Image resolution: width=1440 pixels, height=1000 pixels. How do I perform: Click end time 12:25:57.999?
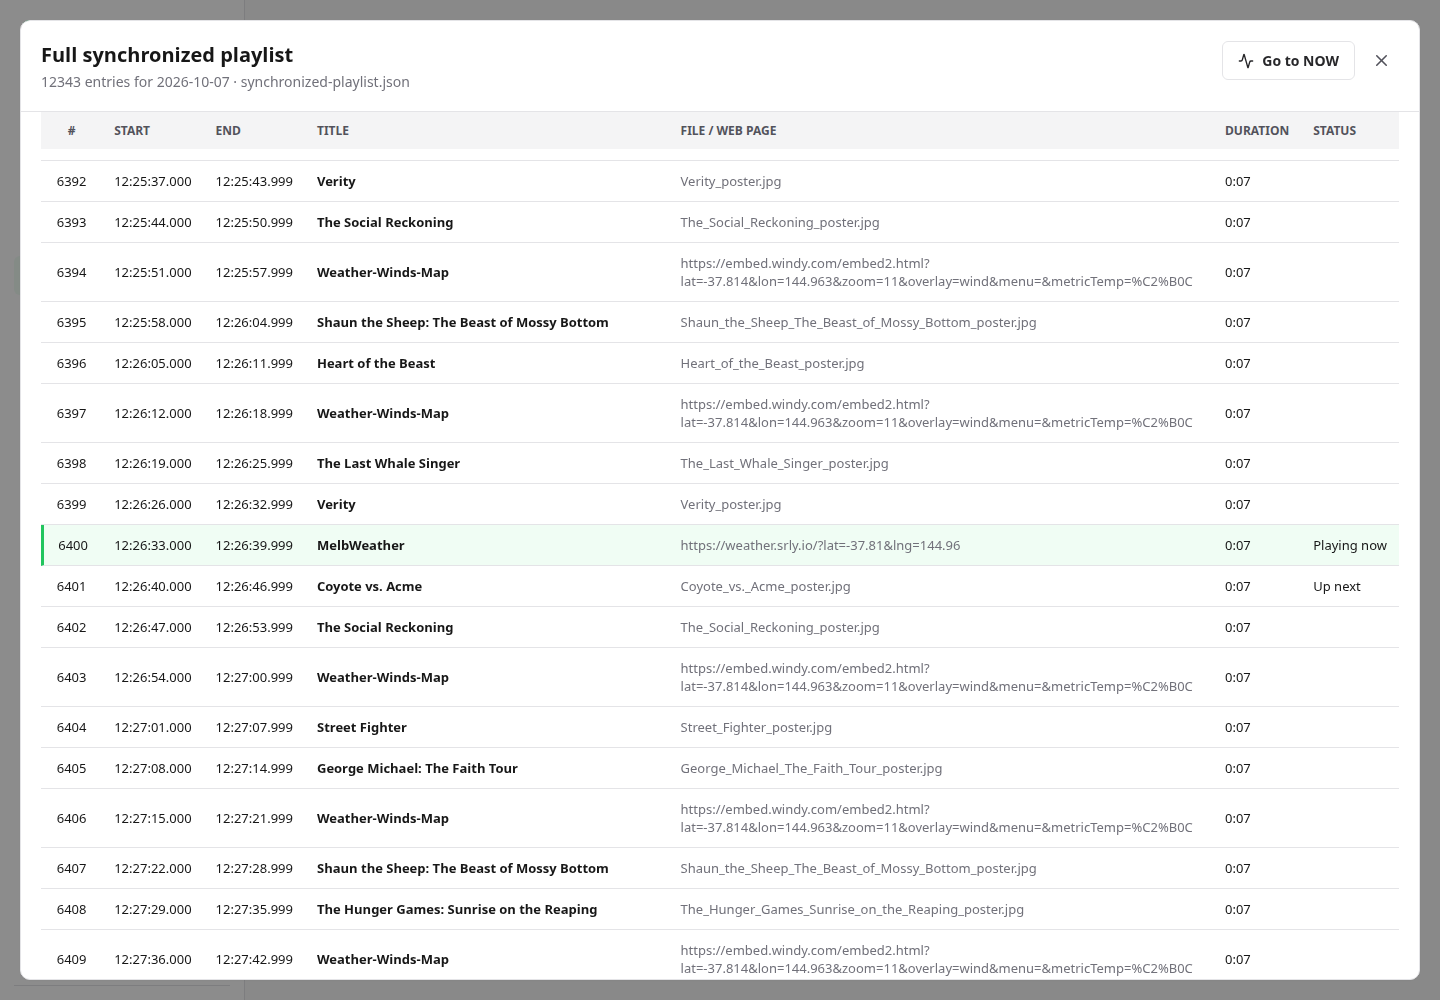(x=254, y=273)
